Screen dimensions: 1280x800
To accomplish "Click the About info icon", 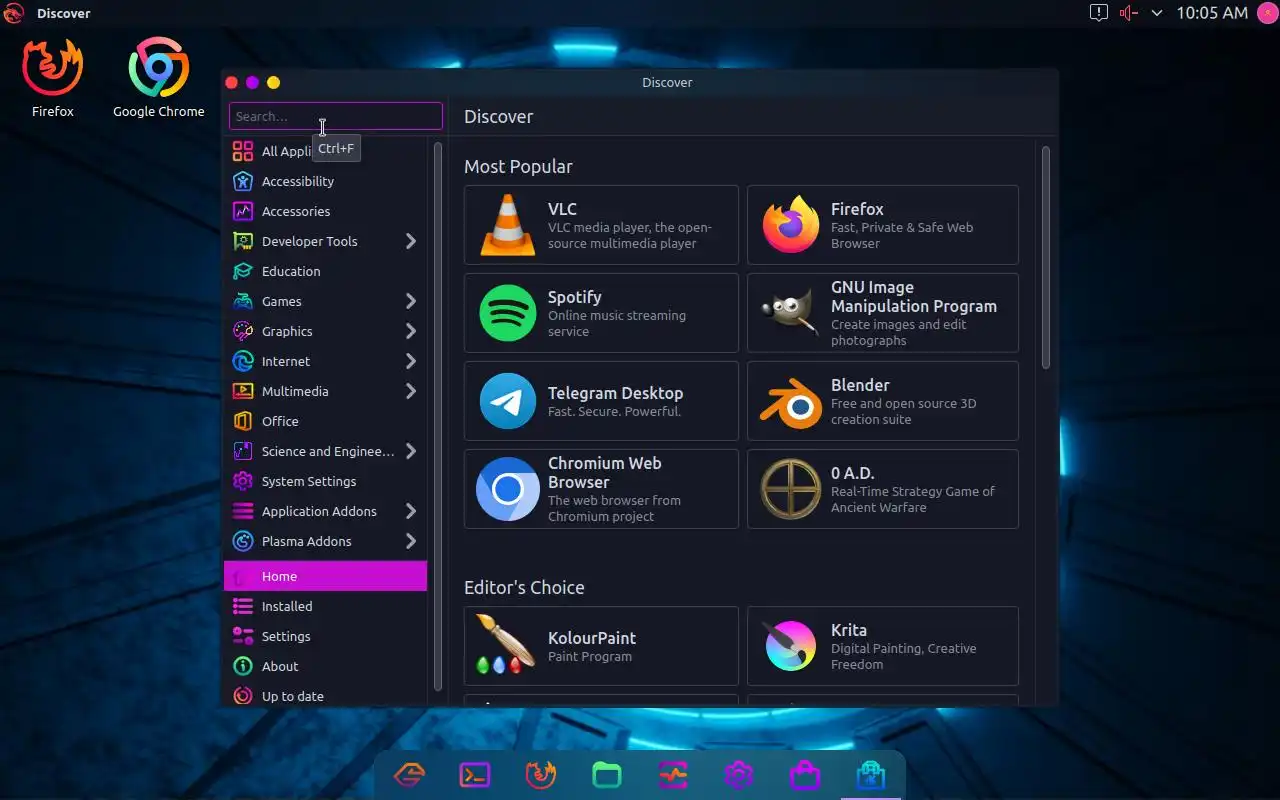I will click(x=243, y=666).
